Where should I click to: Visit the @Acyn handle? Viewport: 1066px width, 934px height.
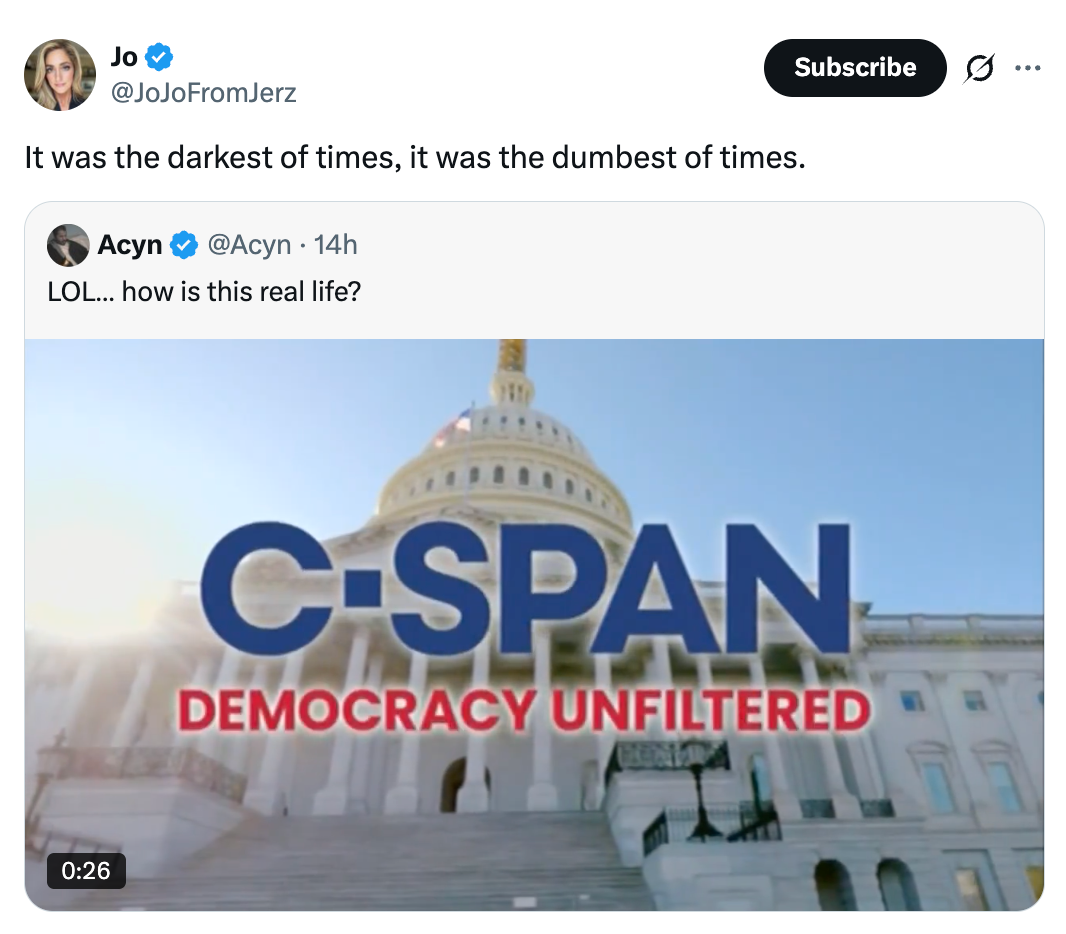249,245
